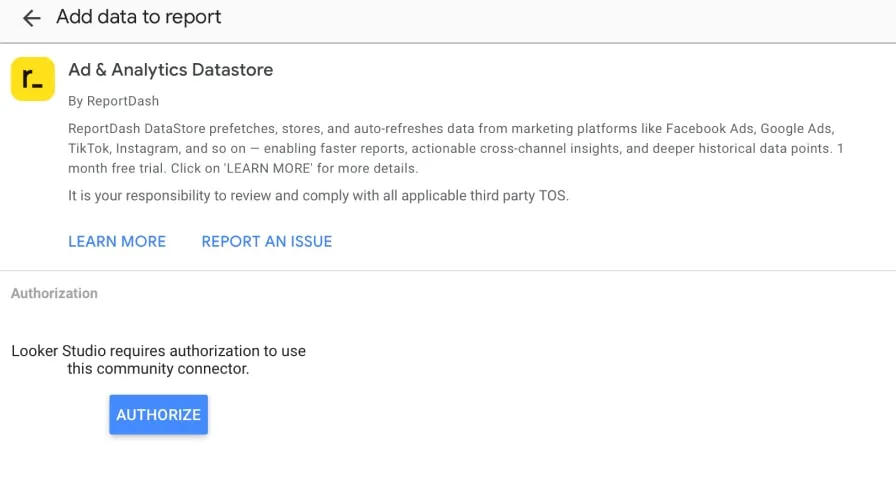Click the 'Authorization' section label

click(54, 293)
